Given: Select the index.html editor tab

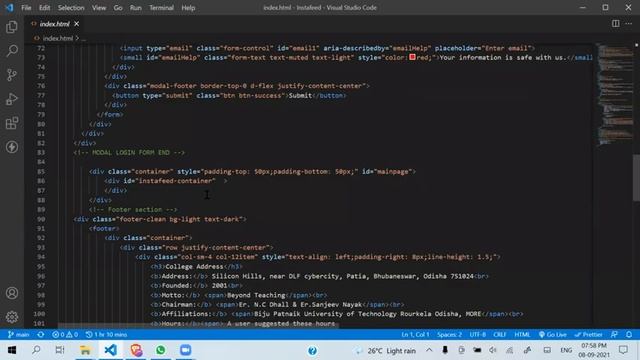Looking at the screenshot, I should [55, 24].
